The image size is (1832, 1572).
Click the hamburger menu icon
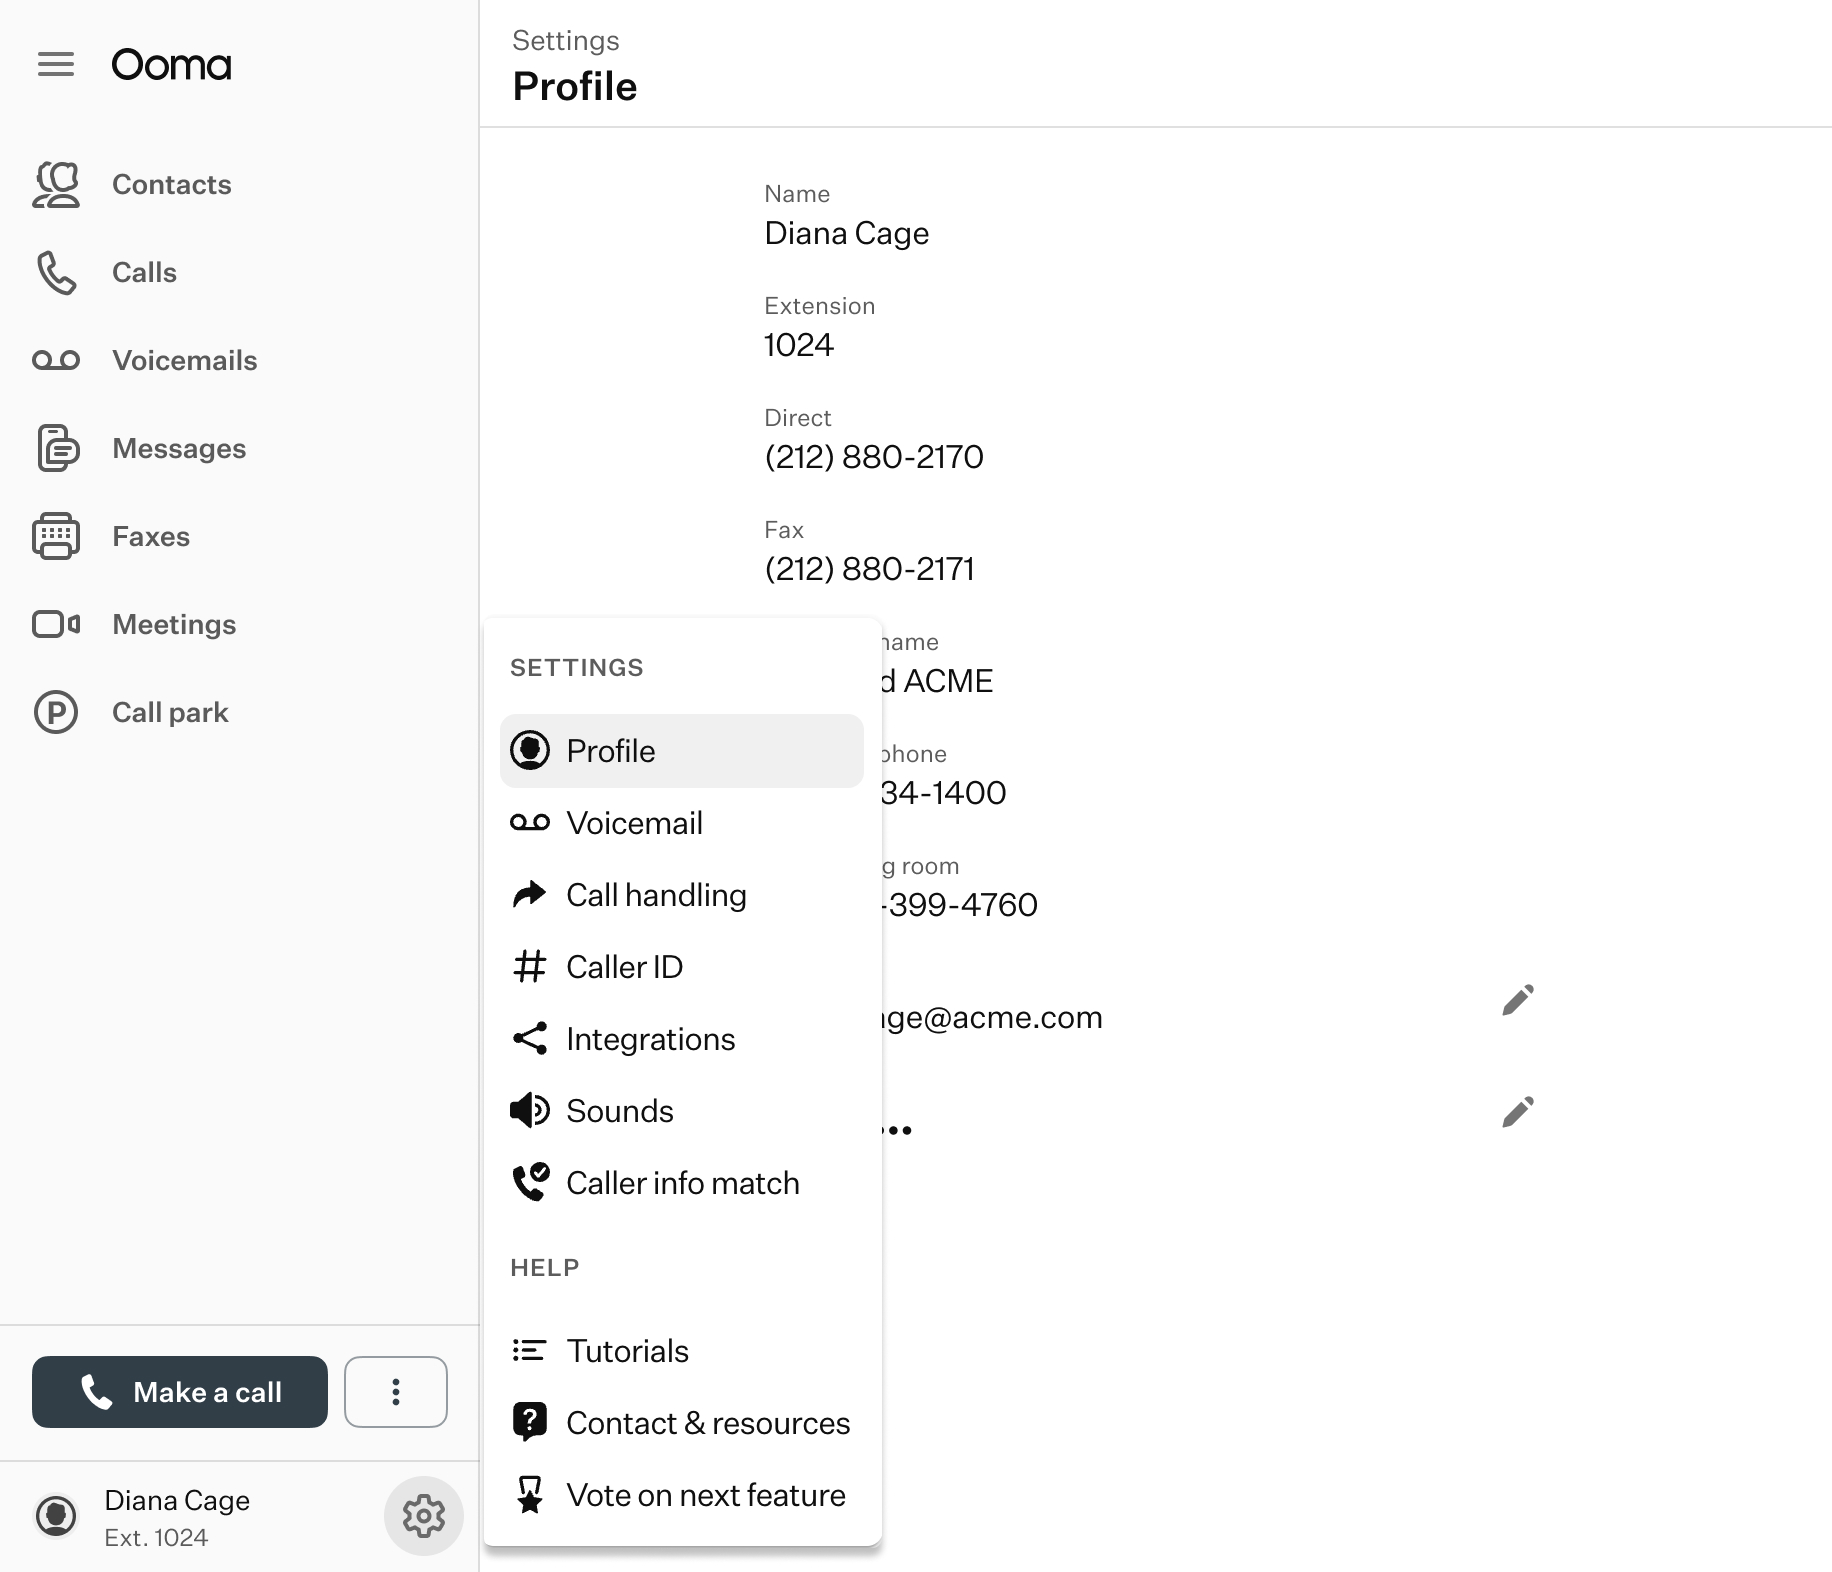pos(56,65)
